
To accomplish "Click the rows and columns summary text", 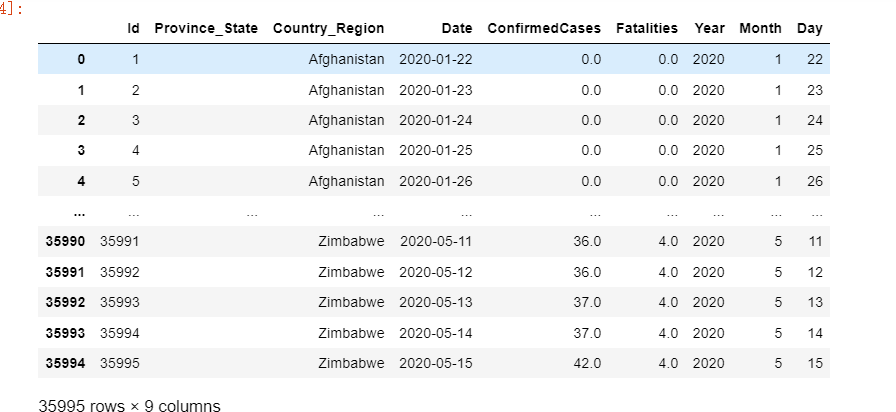I will pyautogui.click(x=129, y=405).
